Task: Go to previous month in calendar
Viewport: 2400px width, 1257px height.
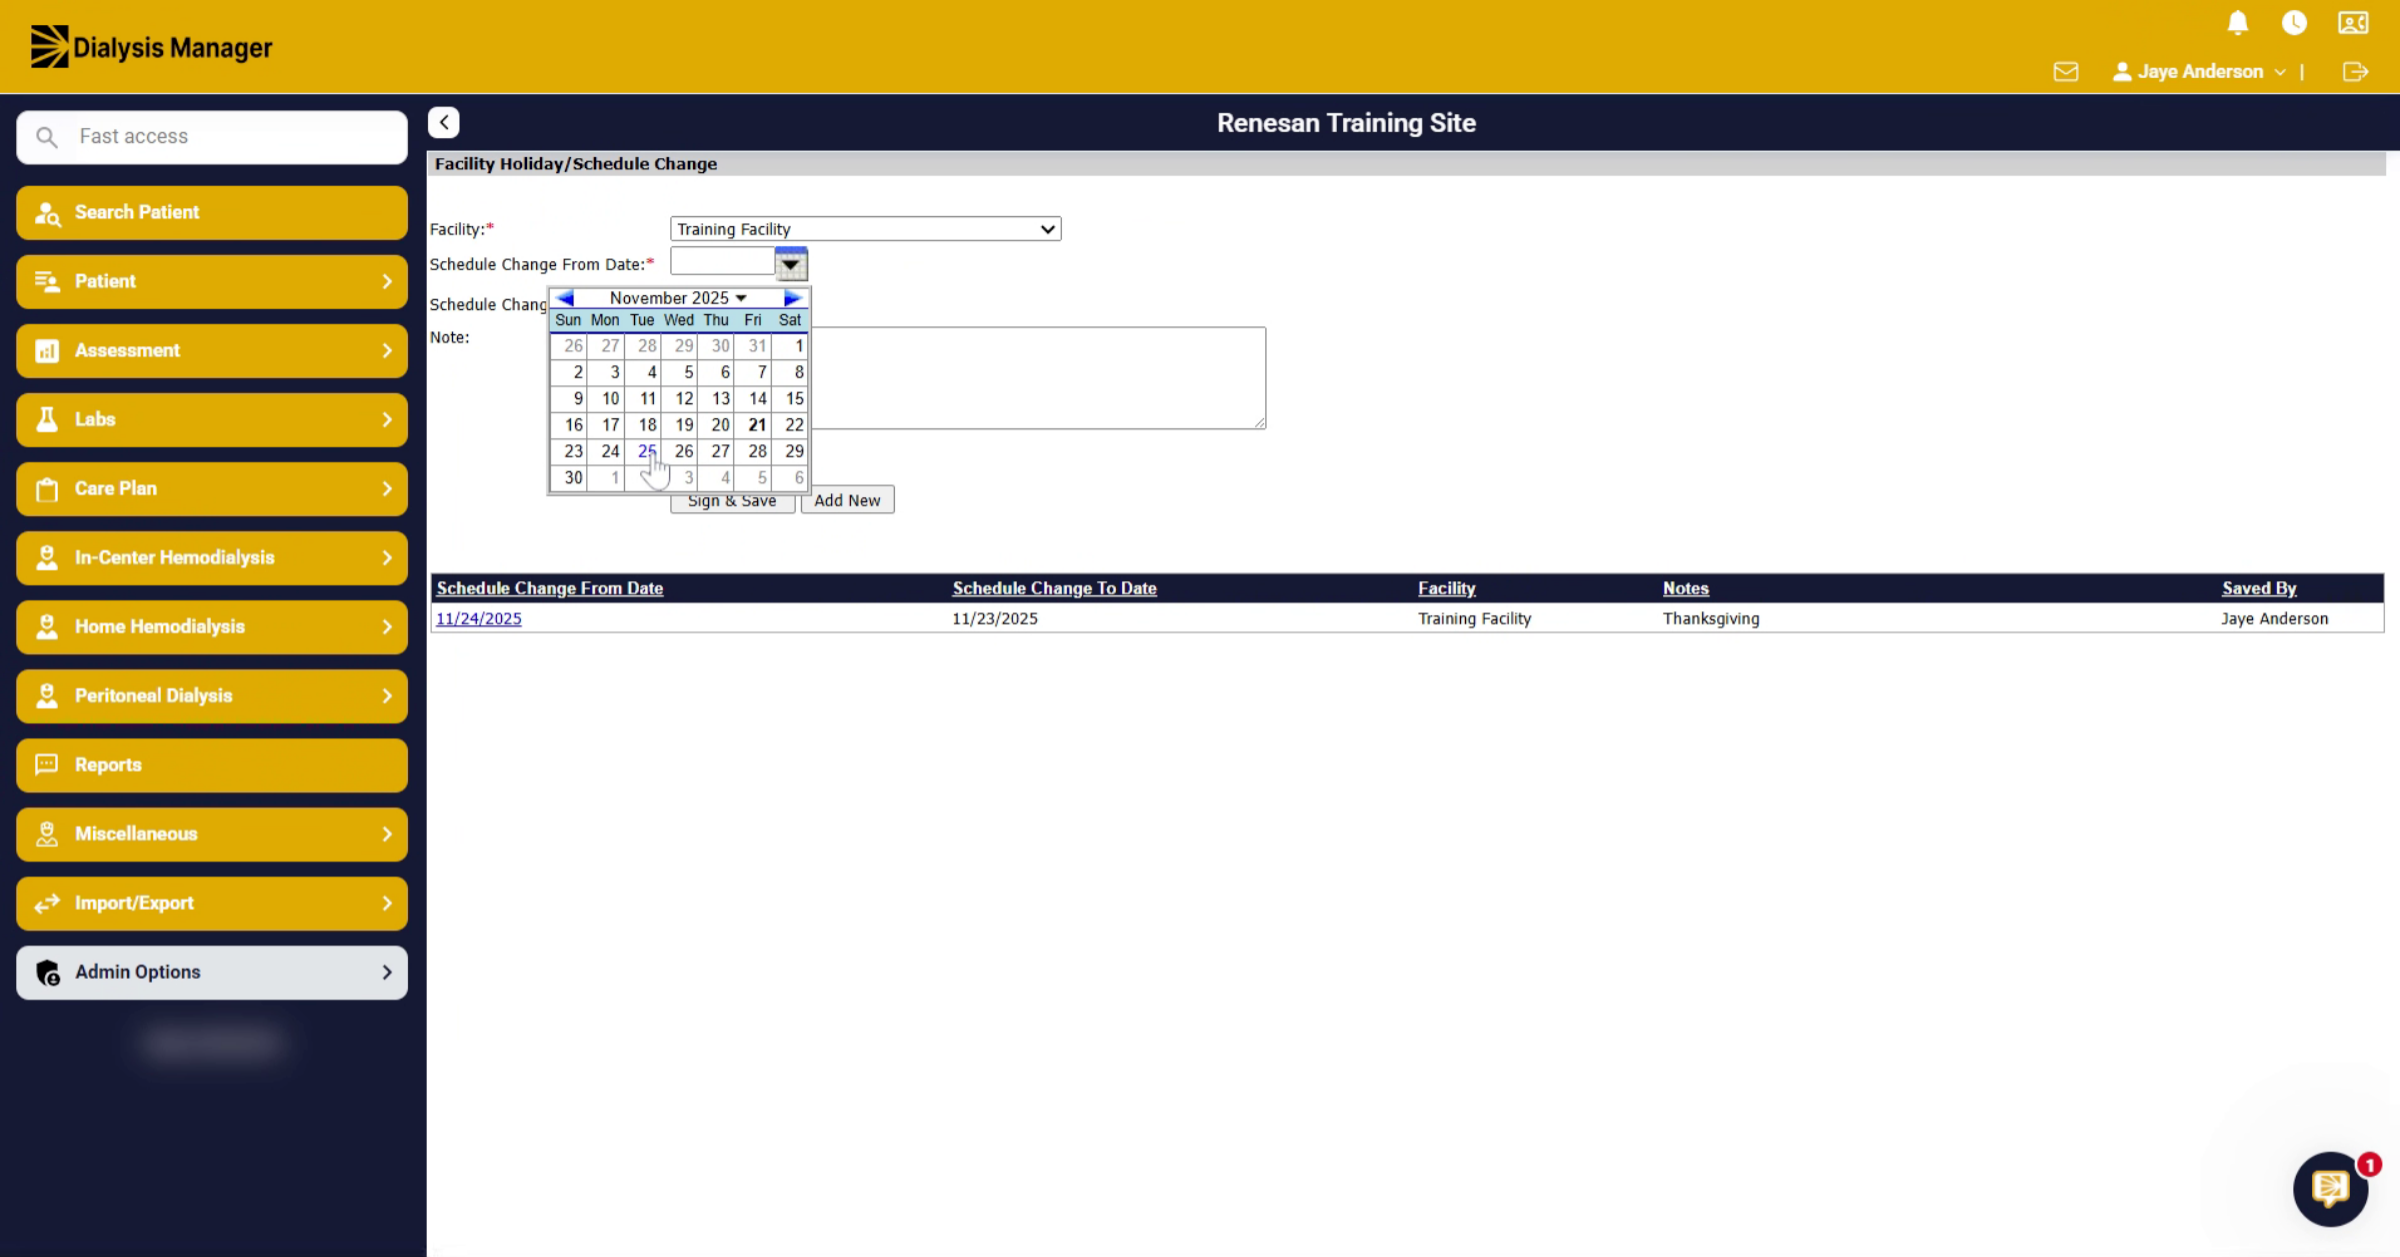Action: pos(565,298)
